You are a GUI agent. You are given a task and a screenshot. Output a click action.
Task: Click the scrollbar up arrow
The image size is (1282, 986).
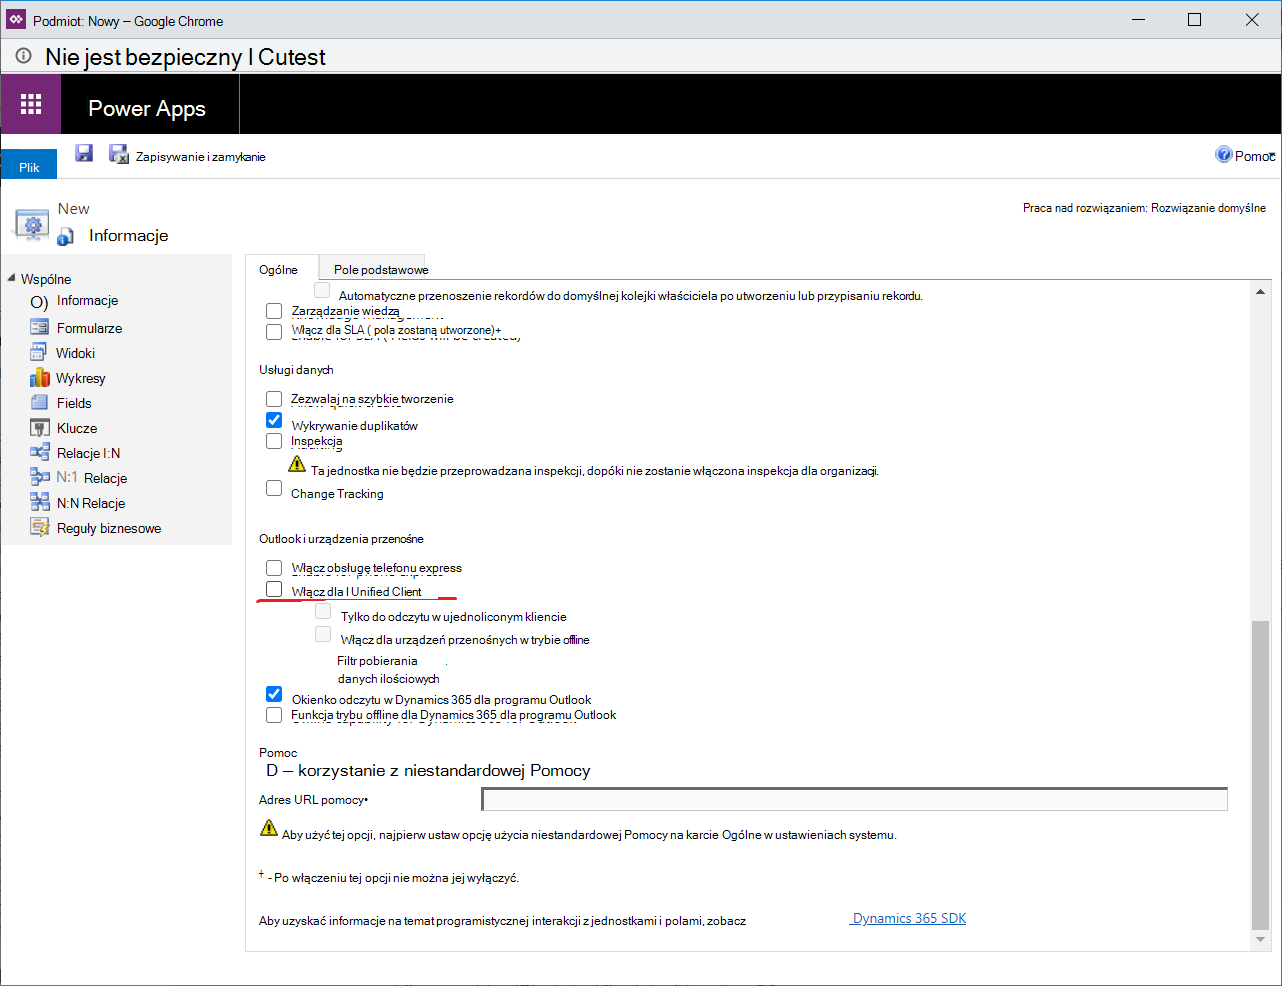(x=1260, y=292)
